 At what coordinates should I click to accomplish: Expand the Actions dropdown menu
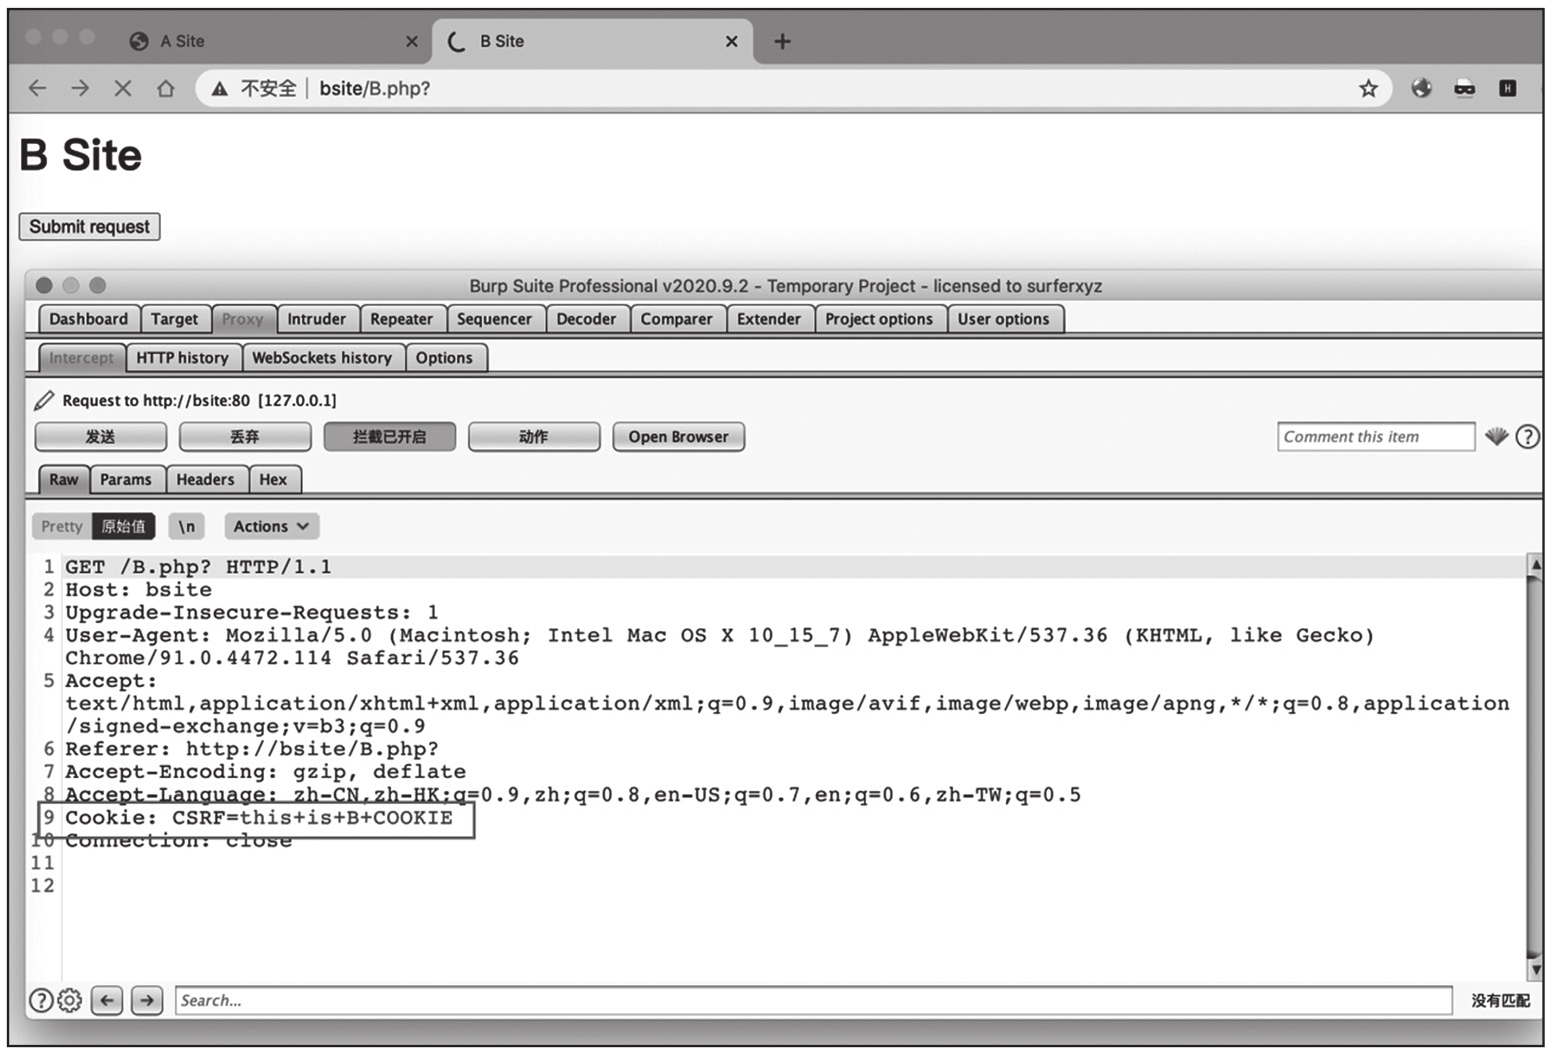[x=270, y=526]
